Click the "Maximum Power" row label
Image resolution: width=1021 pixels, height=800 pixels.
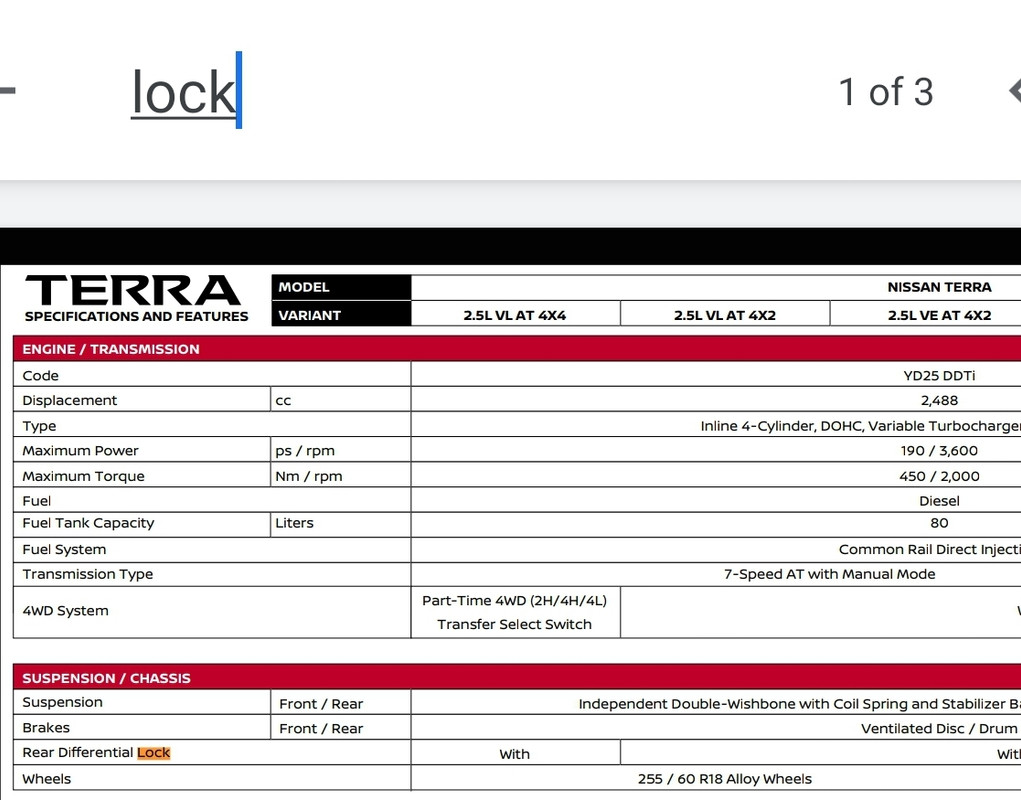[x=80, y=450]
